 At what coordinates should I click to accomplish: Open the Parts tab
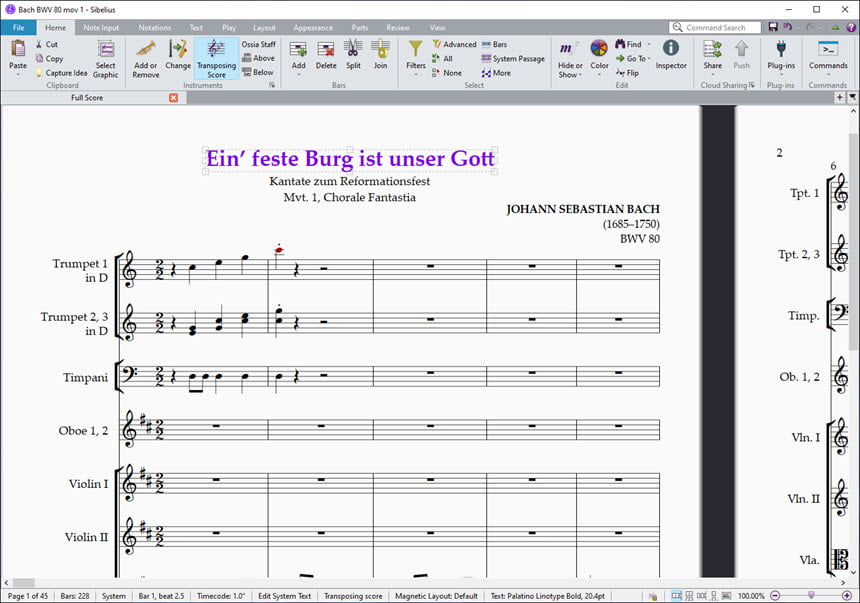[360, 27]
